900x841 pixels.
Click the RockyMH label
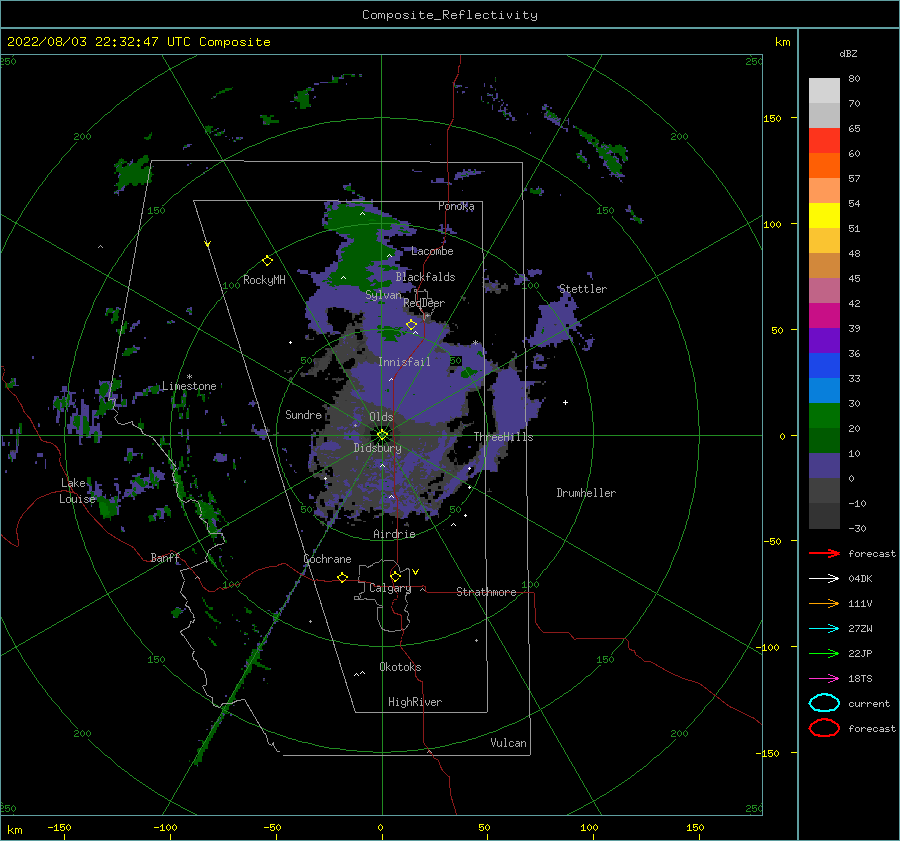tap(264, 280)
